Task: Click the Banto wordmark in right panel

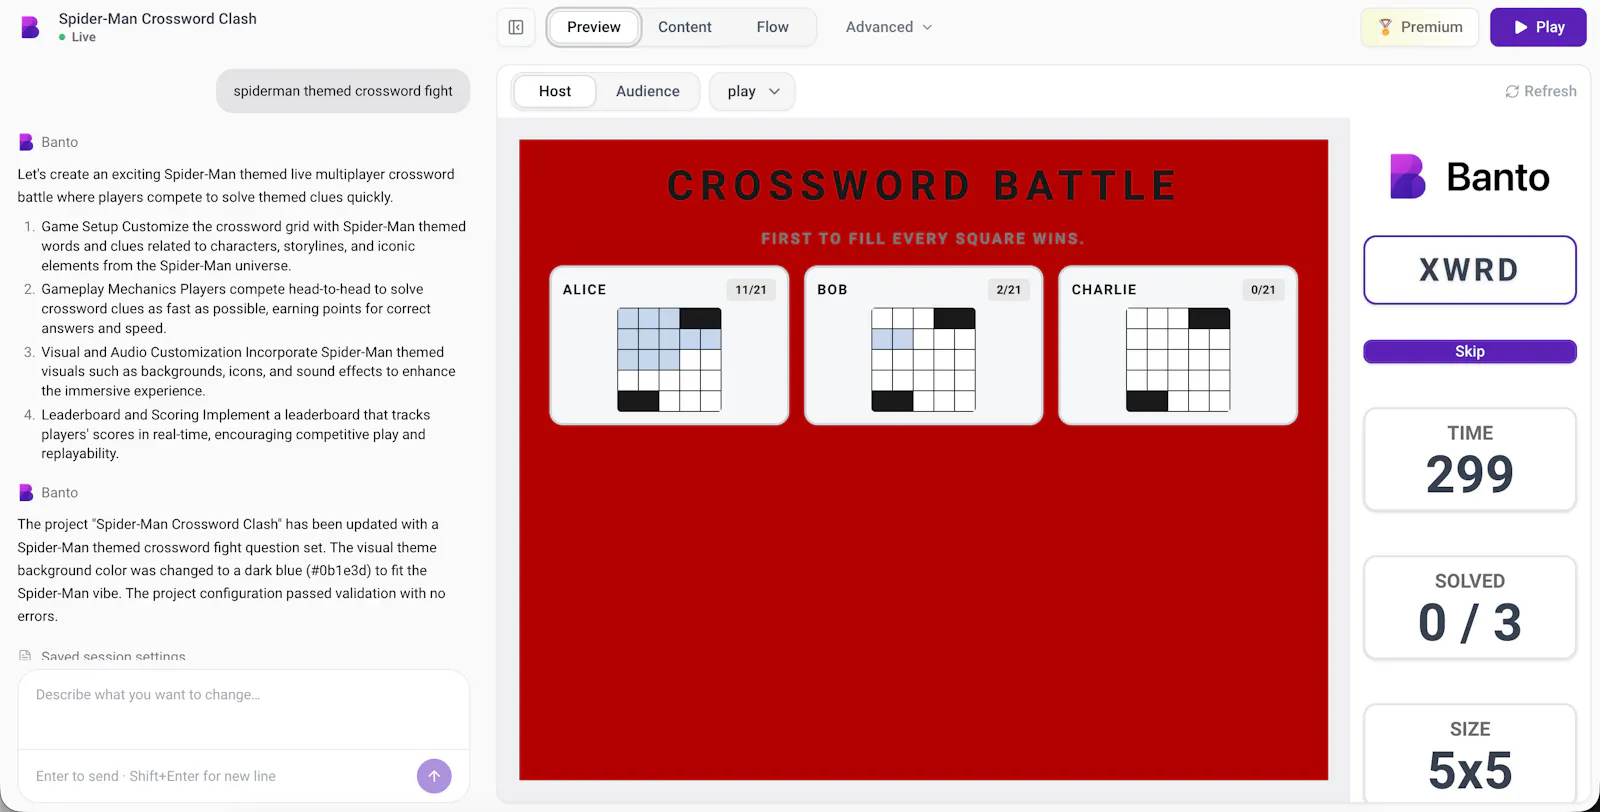Action: click(1498, 177)
